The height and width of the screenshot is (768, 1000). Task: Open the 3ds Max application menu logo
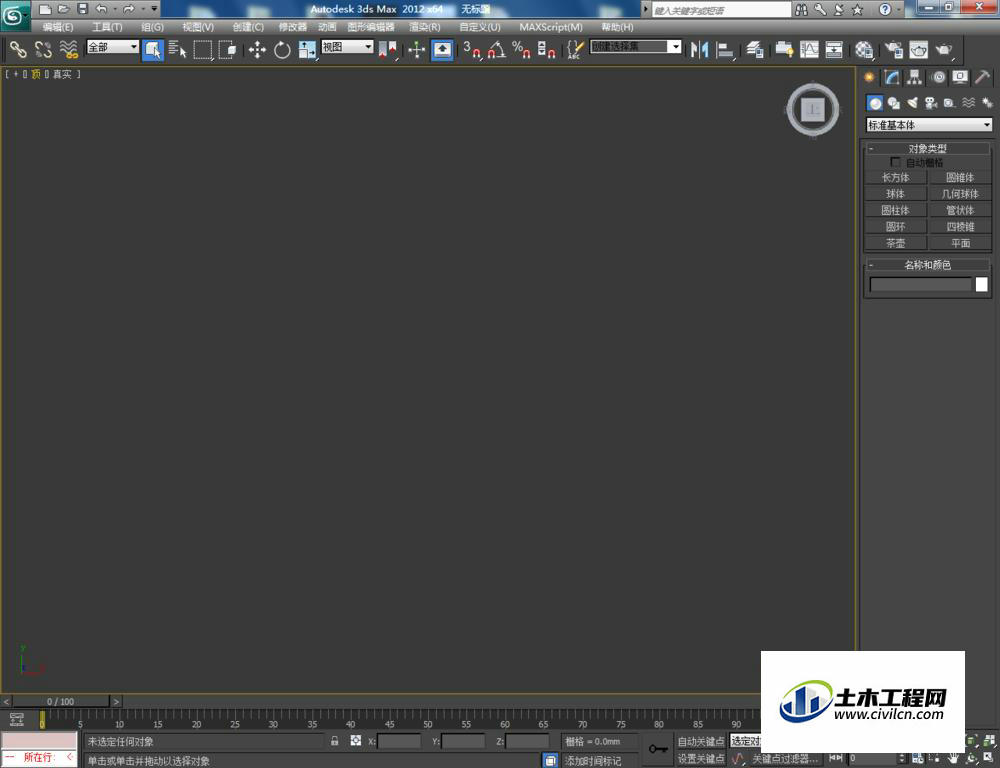tap(15, 15)
